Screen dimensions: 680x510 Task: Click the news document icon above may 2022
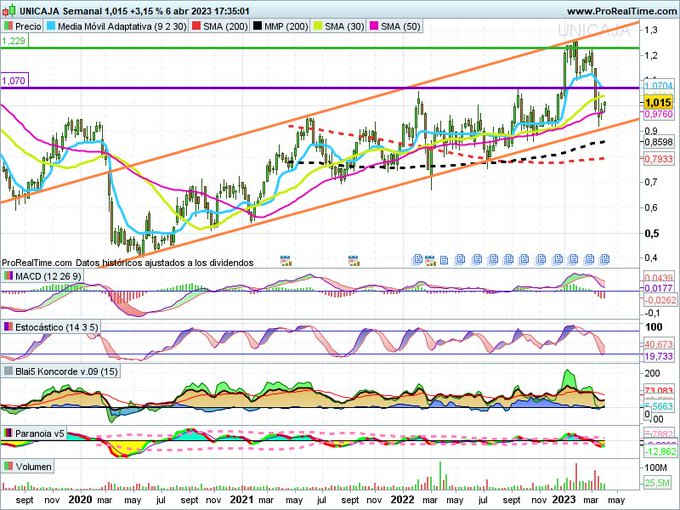(460, 259)
